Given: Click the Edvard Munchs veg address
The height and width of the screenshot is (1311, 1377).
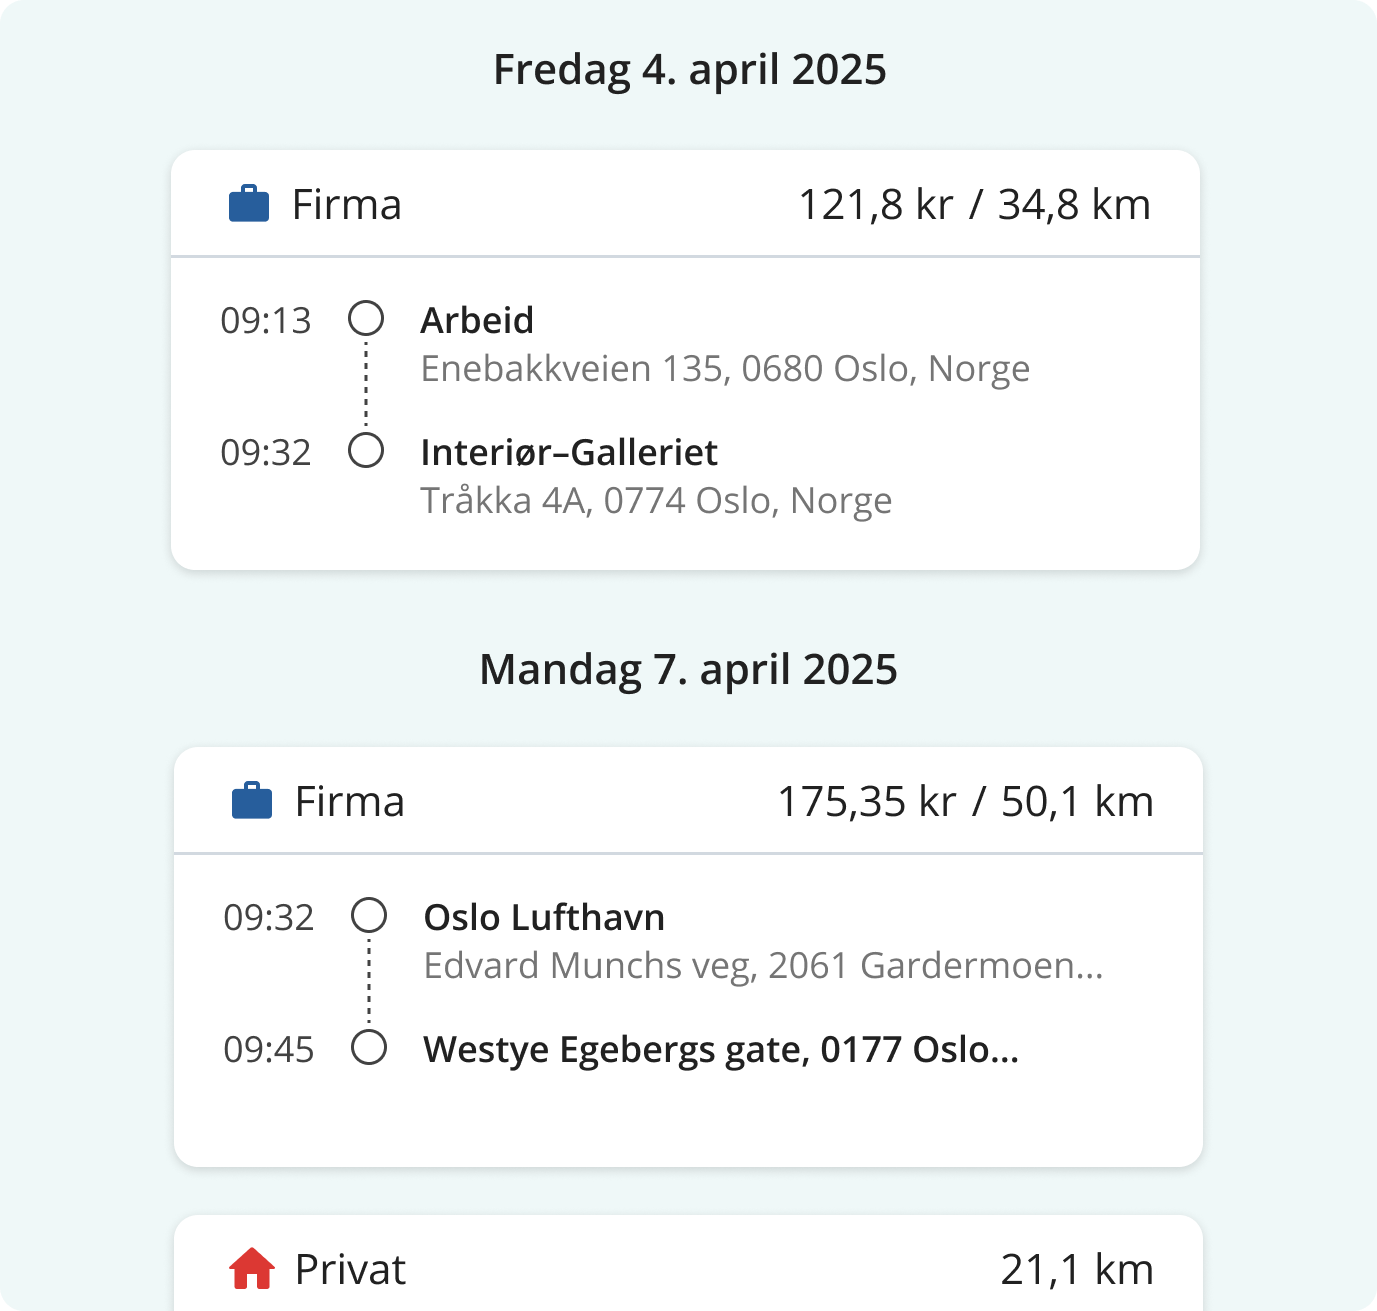Looking at the screenshot, I should 763,966.
